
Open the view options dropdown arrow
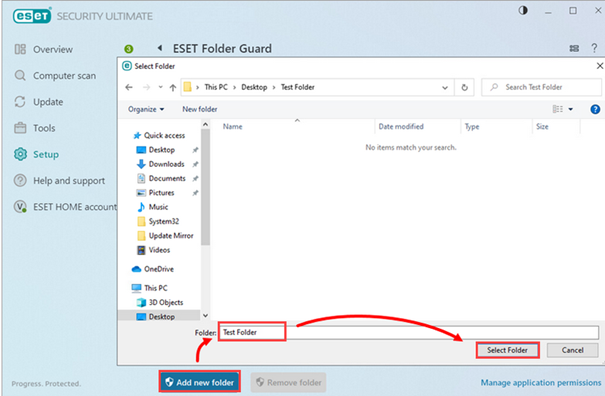tap(571, 110)
